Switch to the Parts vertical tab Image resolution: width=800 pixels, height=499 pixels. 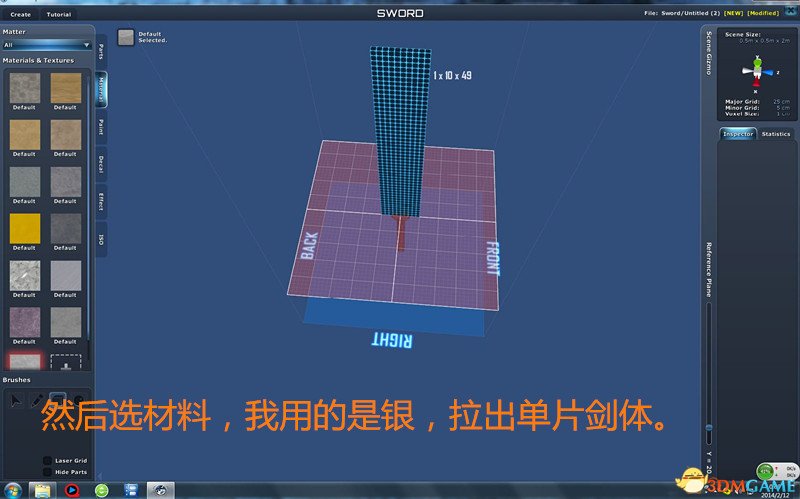point(101,52)
